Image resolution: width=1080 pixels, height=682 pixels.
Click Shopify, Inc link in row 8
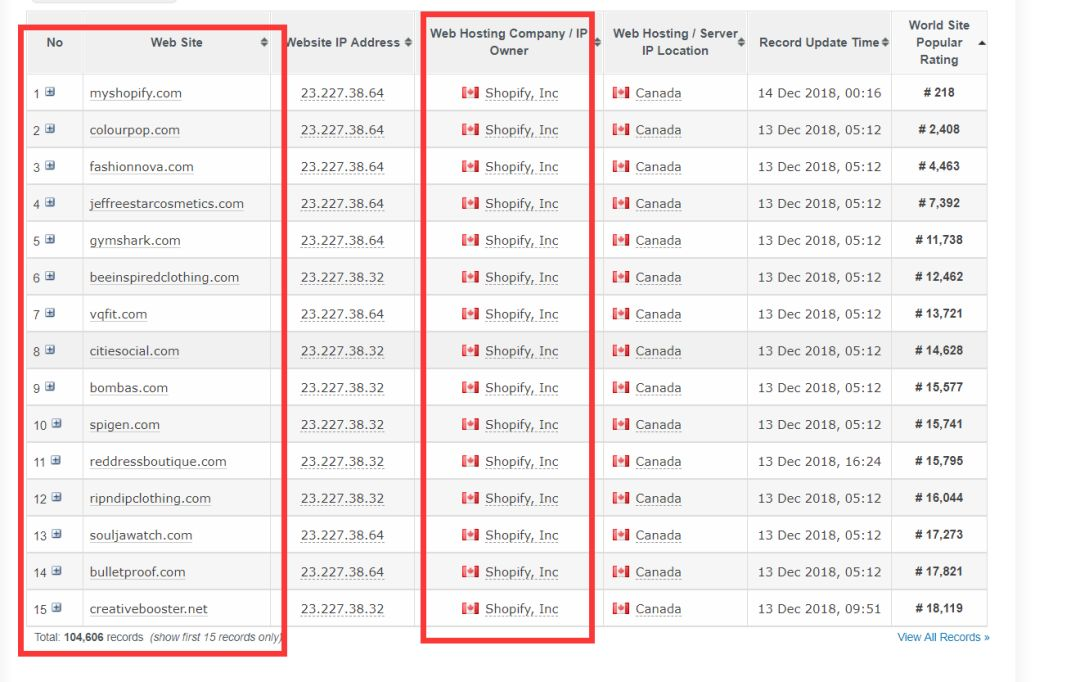521,351
